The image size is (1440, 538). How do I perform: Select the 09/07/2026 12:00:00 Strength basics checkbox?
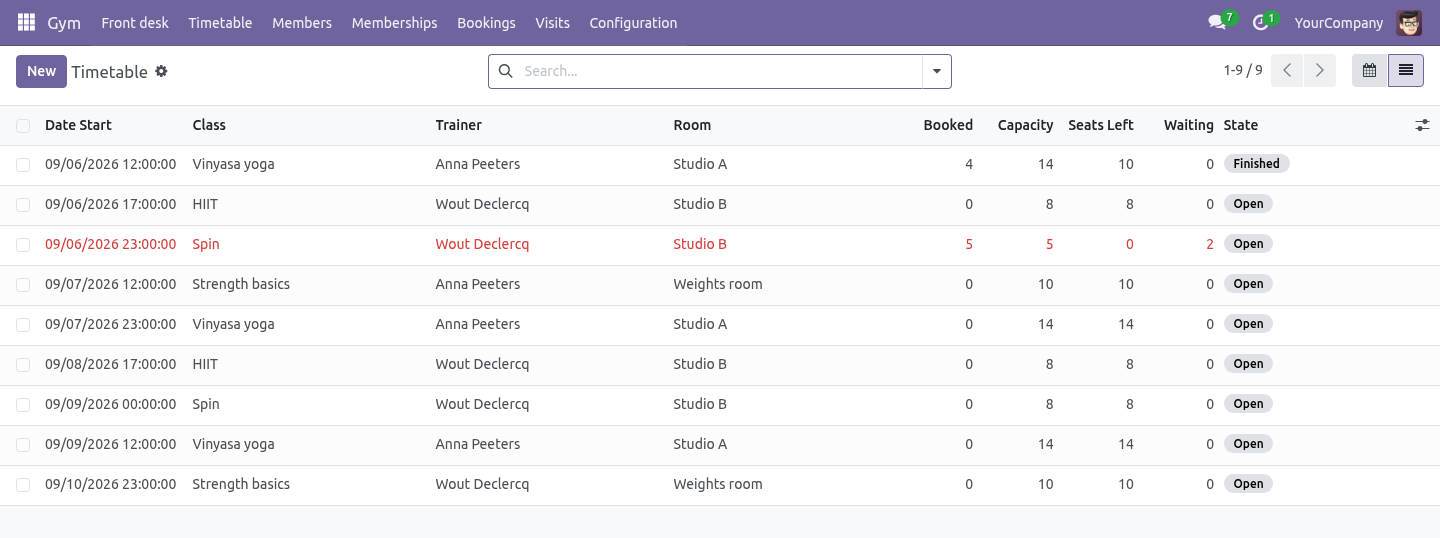point(23,285)
